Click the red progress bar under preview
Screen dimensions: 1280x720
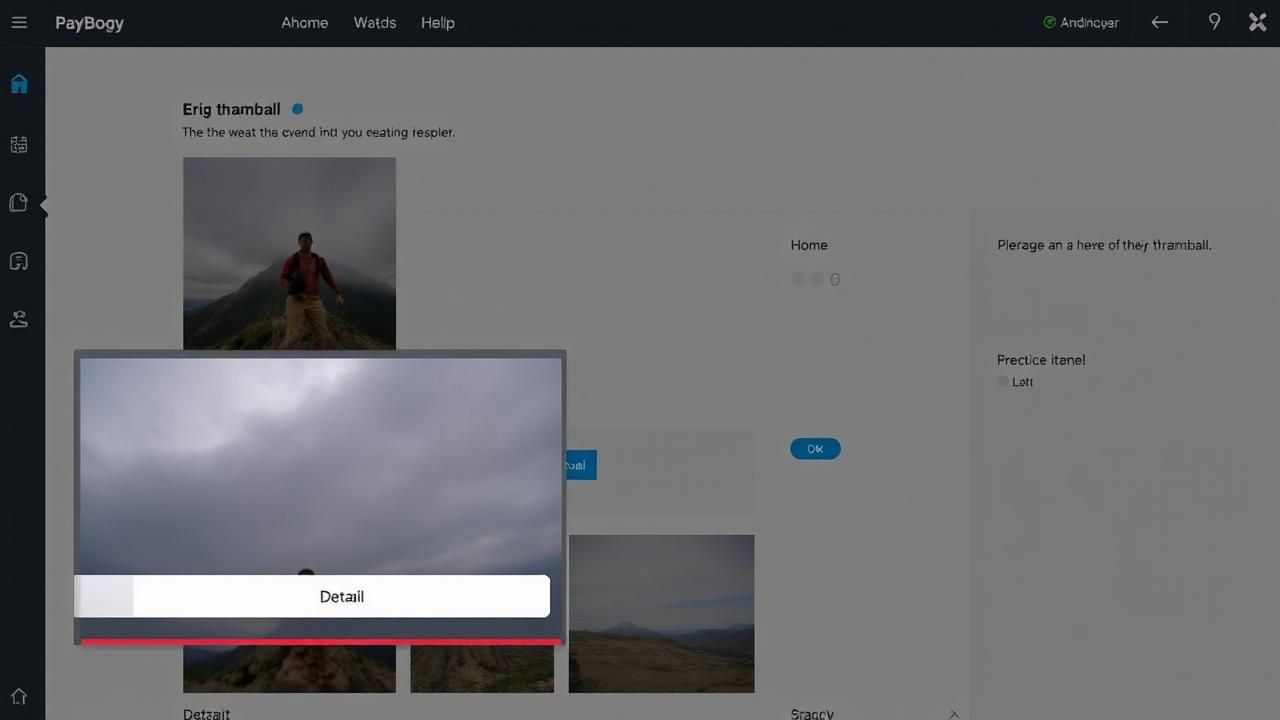pyautogui.click(x=320, y=642)
